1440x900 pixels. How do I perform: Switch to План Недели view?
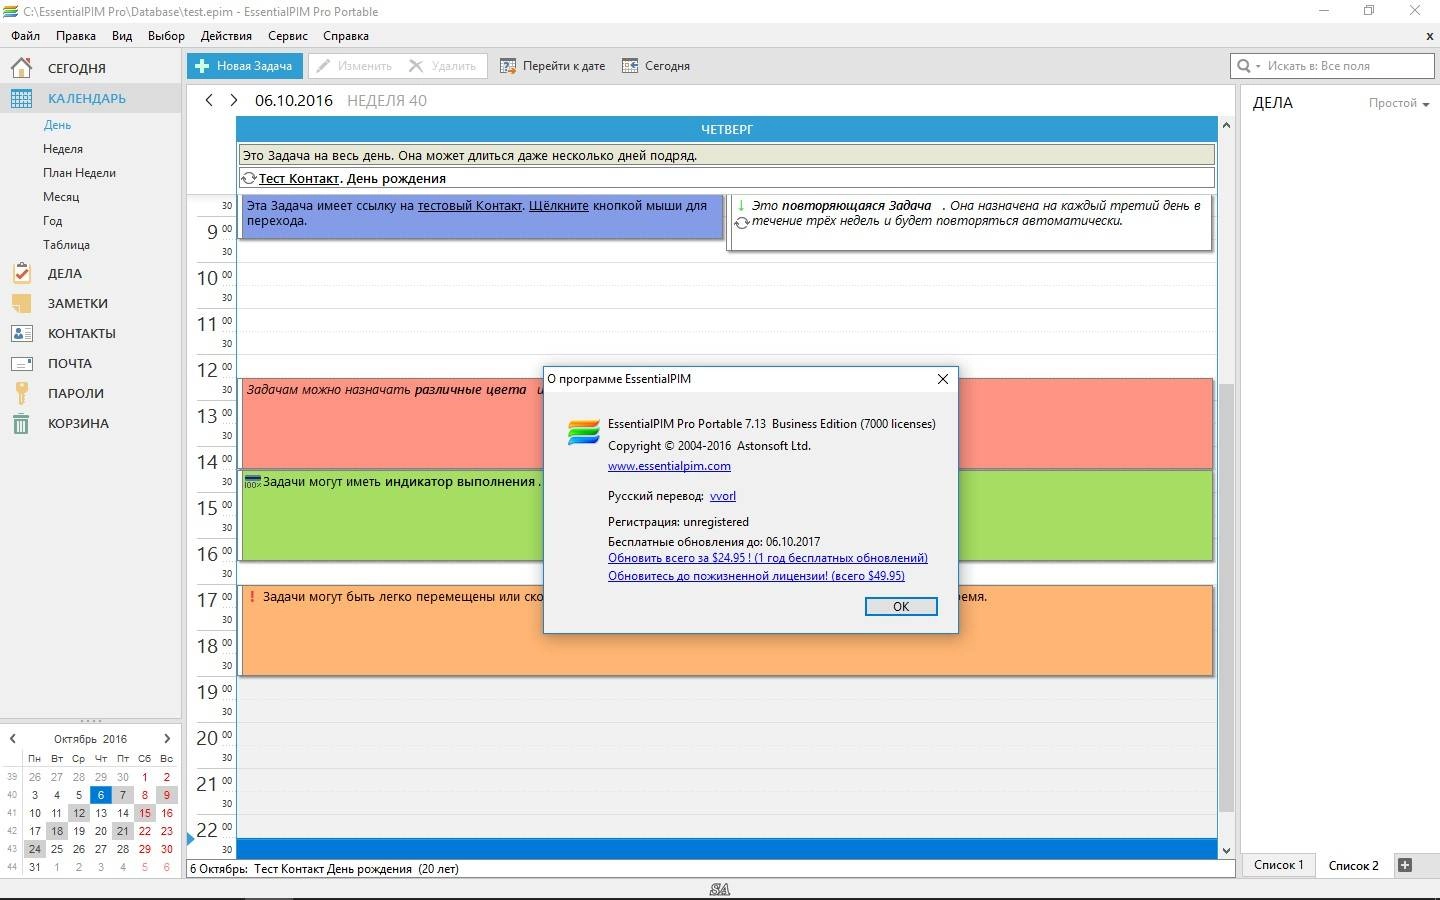(79, 173)
